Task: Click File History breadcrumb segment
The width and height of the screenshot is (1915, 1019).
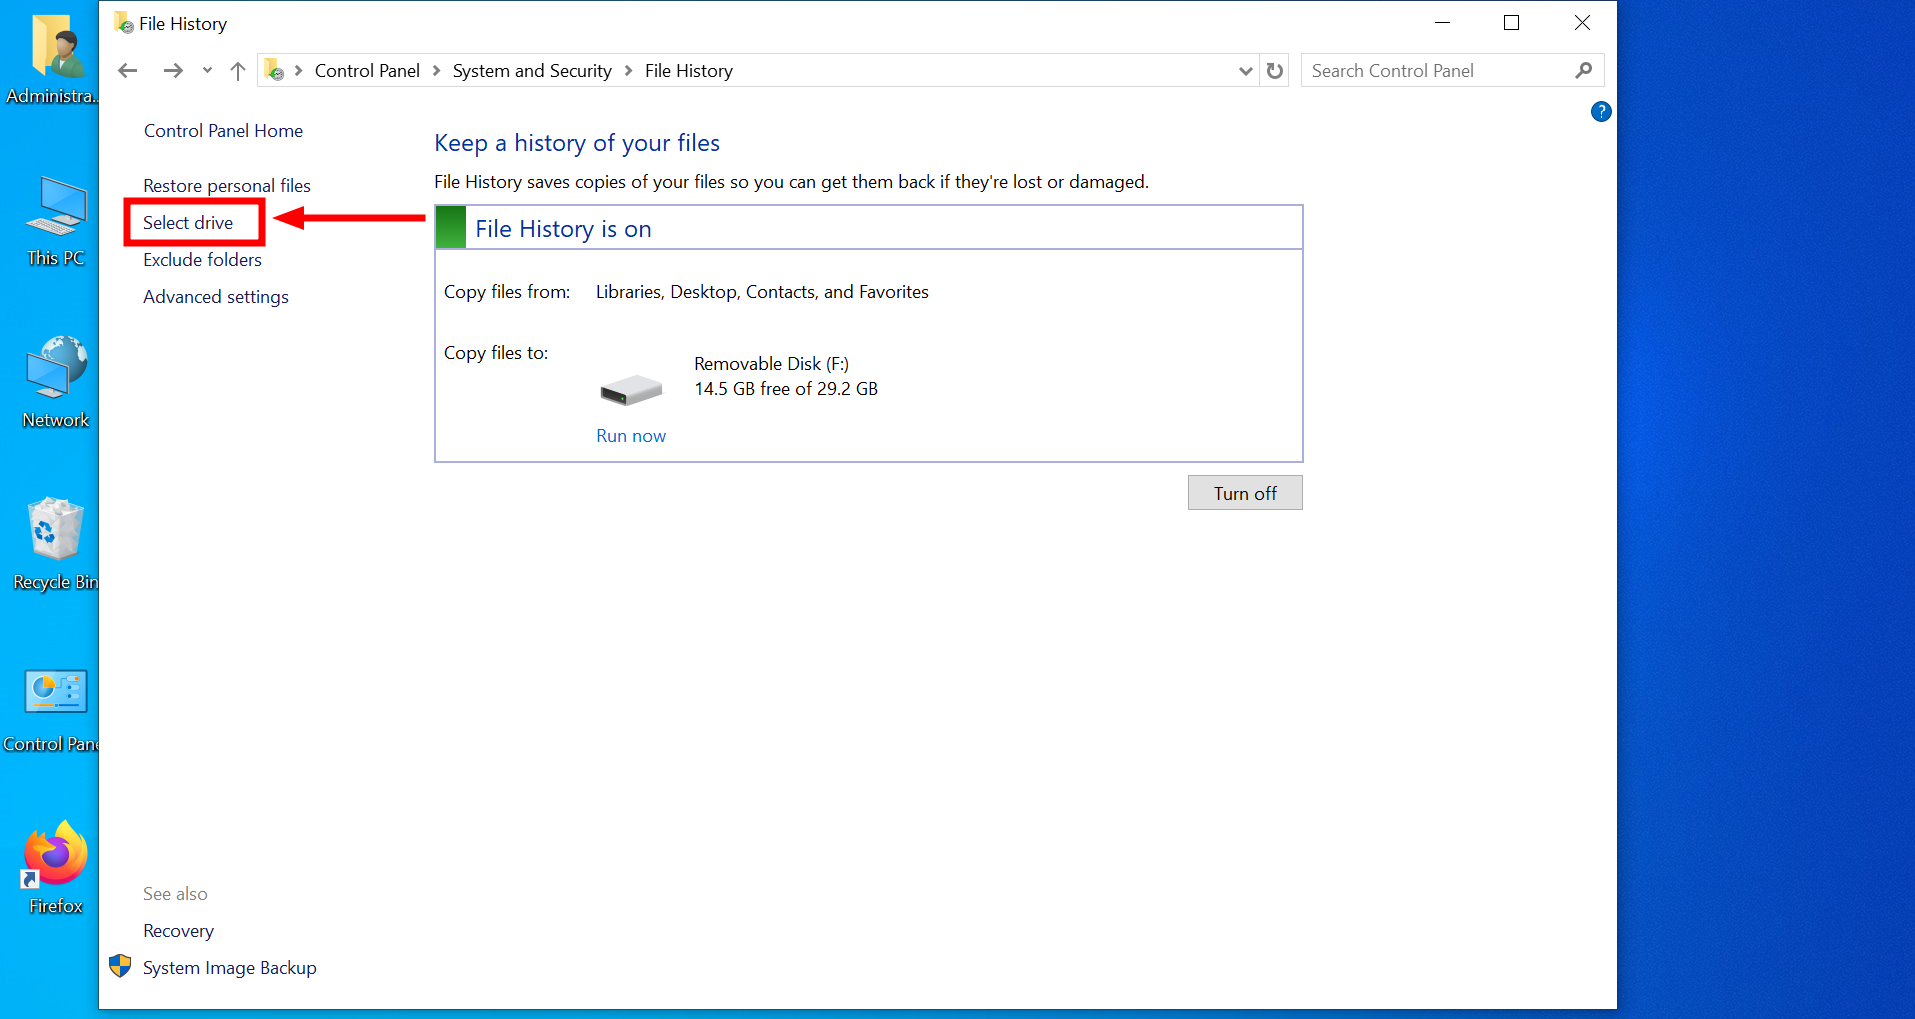Action: pyautogui.click(x=689, y=71)
